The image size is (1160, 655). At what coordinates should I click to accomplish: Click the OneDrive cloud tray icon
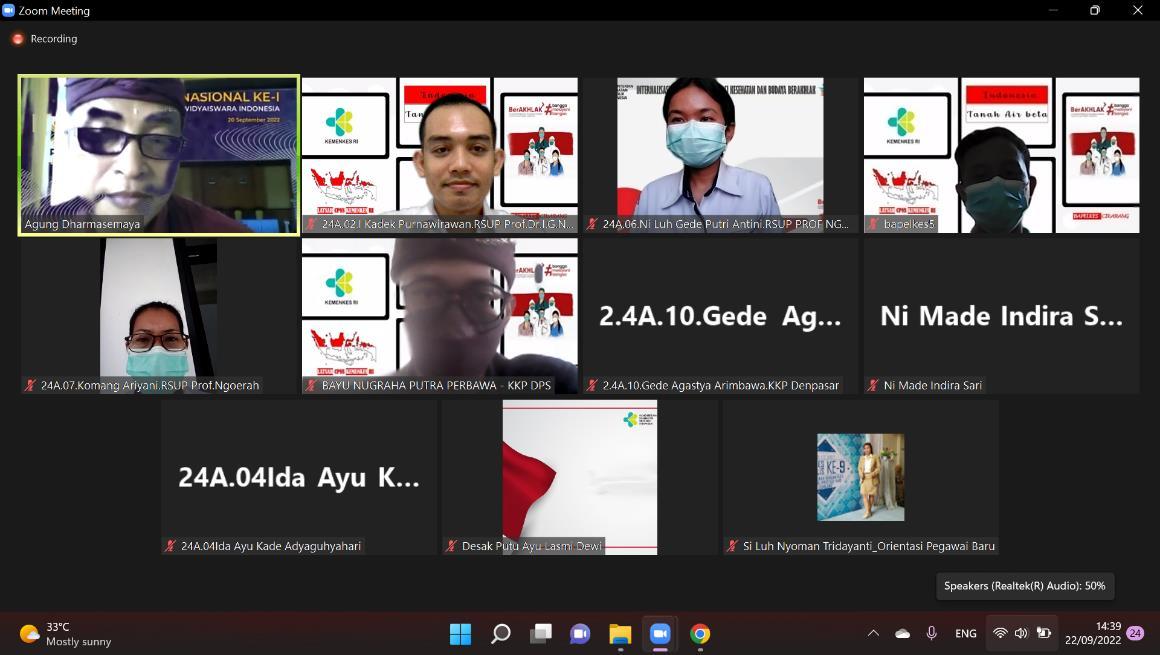(903, 634)
